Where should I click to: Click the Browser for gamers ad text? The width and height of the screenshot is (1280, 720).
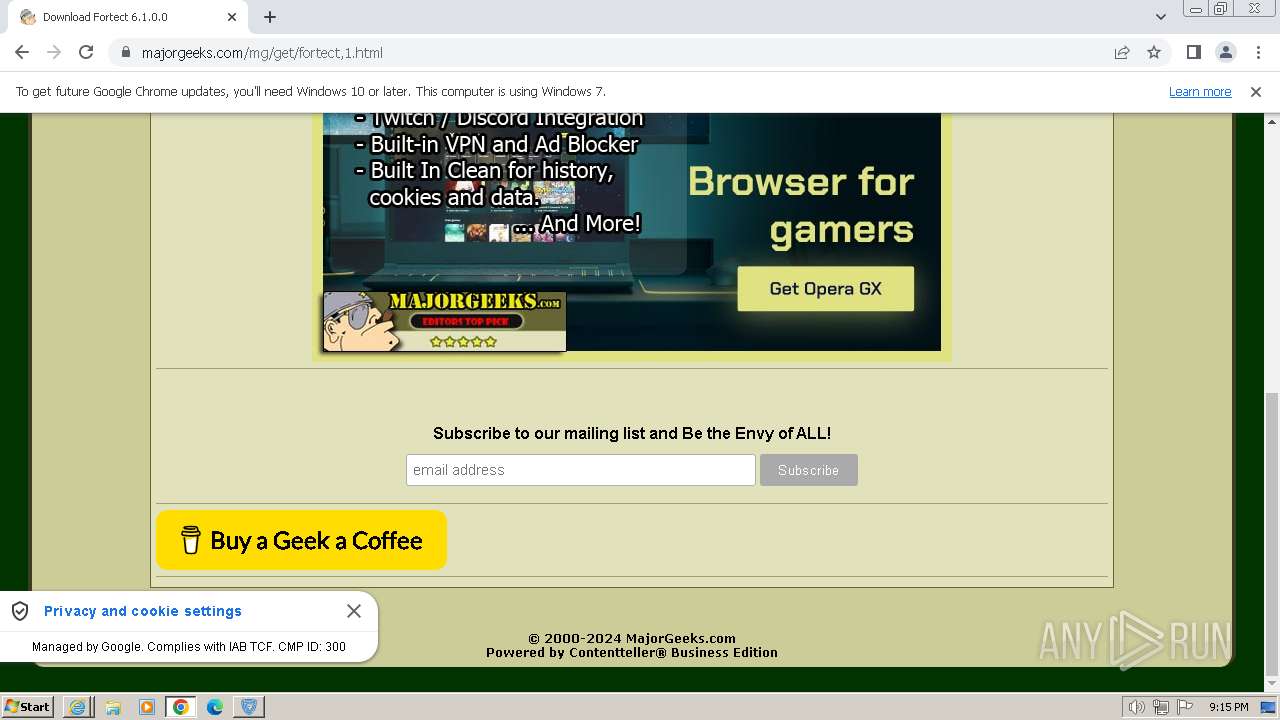(801, 205)
